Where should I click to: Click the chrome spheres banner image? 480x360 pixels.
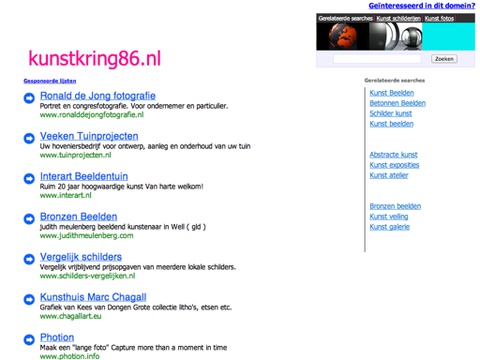396,36
